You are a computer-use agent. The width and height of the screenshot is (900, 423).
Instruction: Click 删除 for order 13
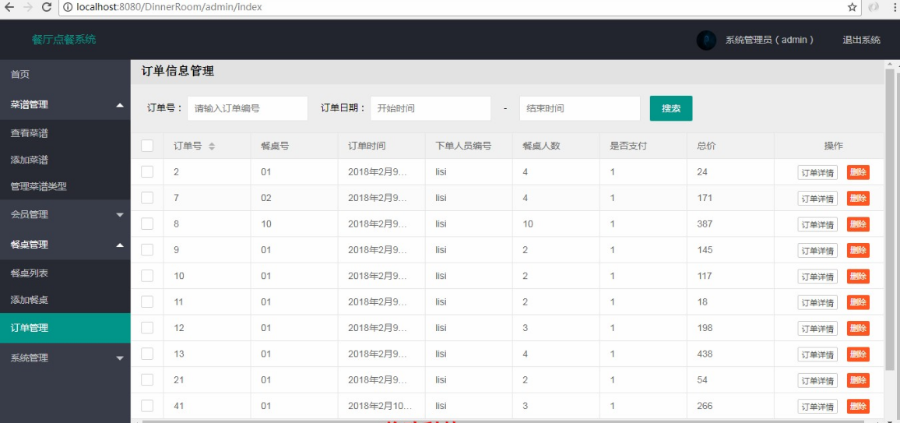point(858,354)
